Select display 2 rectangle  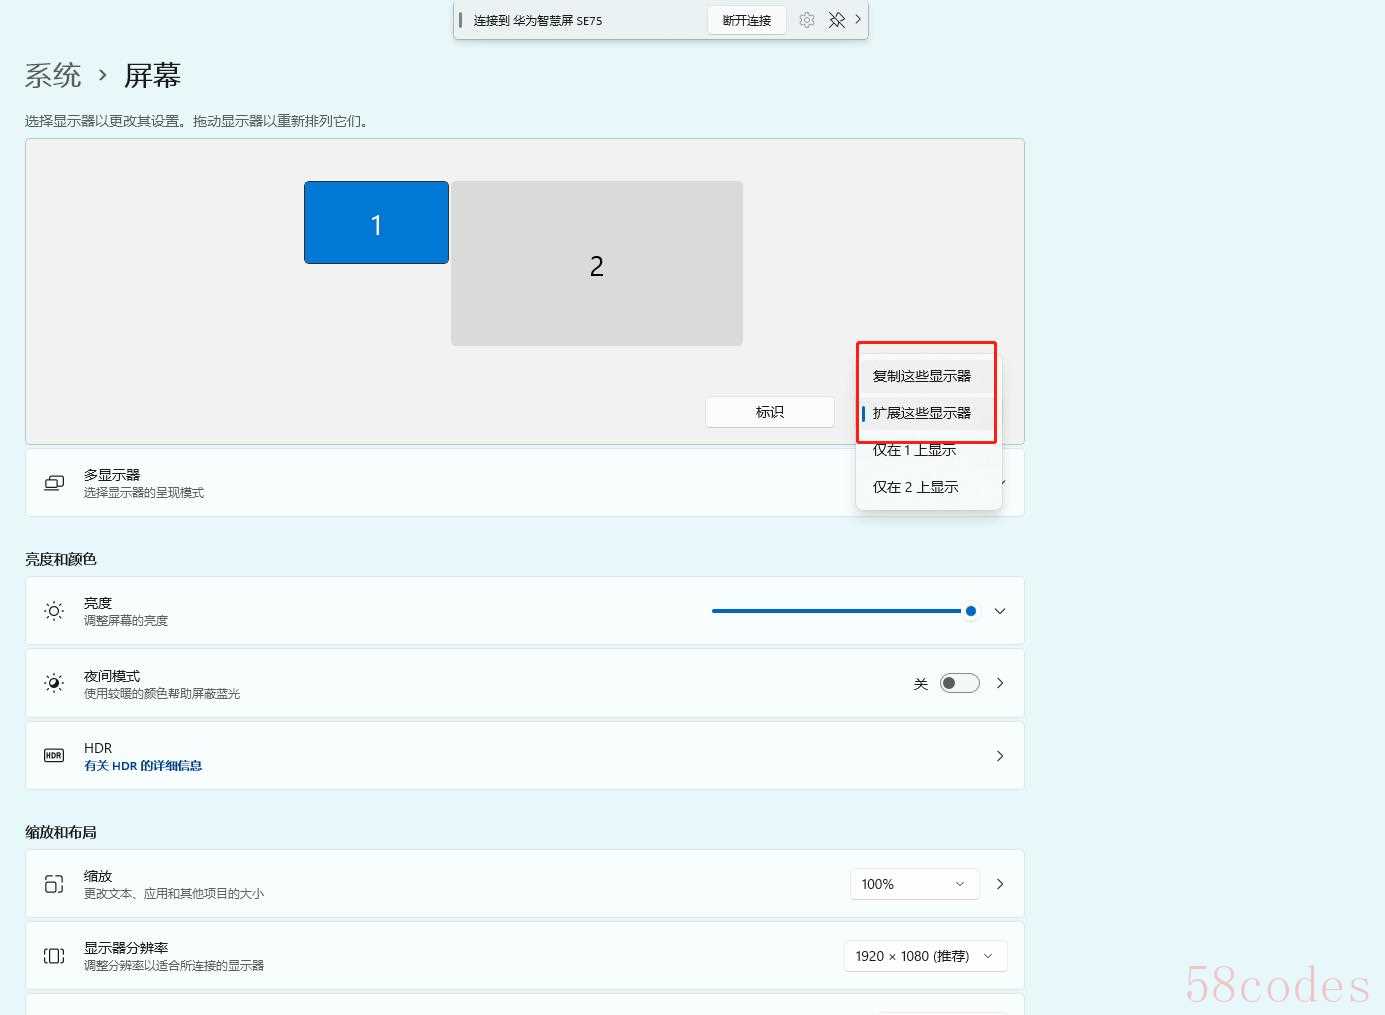click(x=597, y=263)
